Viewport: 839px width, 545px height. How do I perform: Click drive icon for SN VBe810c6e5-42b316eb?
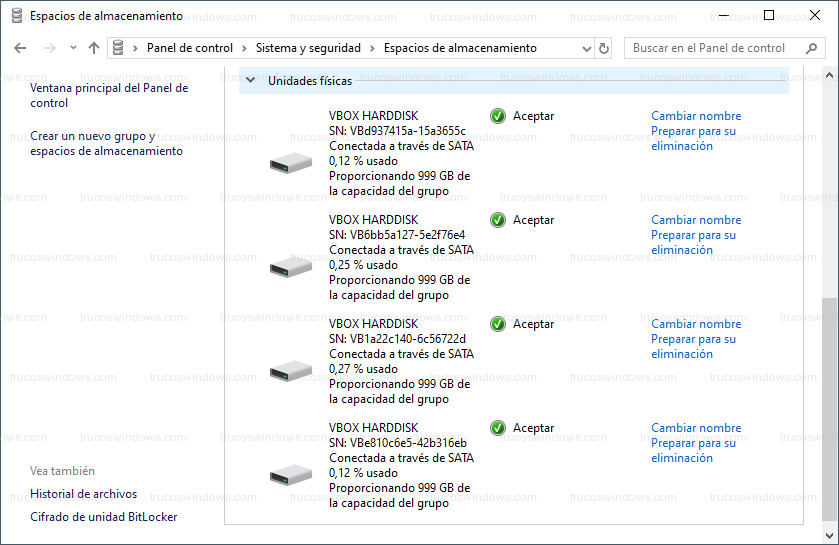(x=291, y=474)
